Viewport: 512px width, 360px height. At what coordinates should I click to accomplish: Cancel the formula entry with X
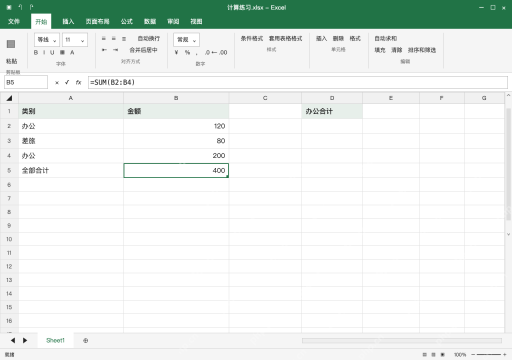57,82
